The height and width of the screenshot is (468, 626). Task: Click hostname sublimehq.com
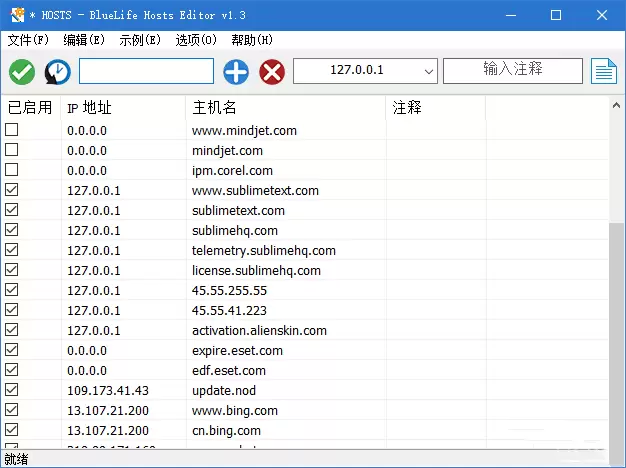(x=235, y=230)
